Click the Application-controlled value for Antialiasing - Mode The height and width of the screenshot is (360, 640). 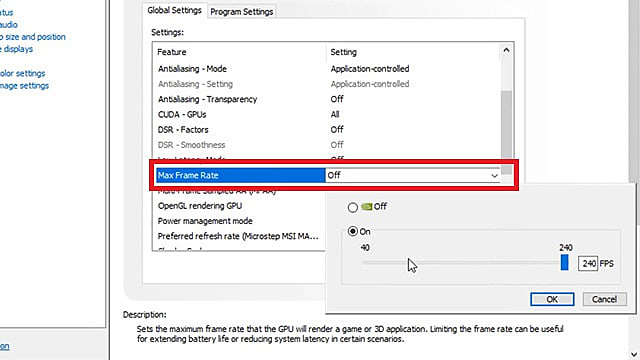[x=370, y=69]
